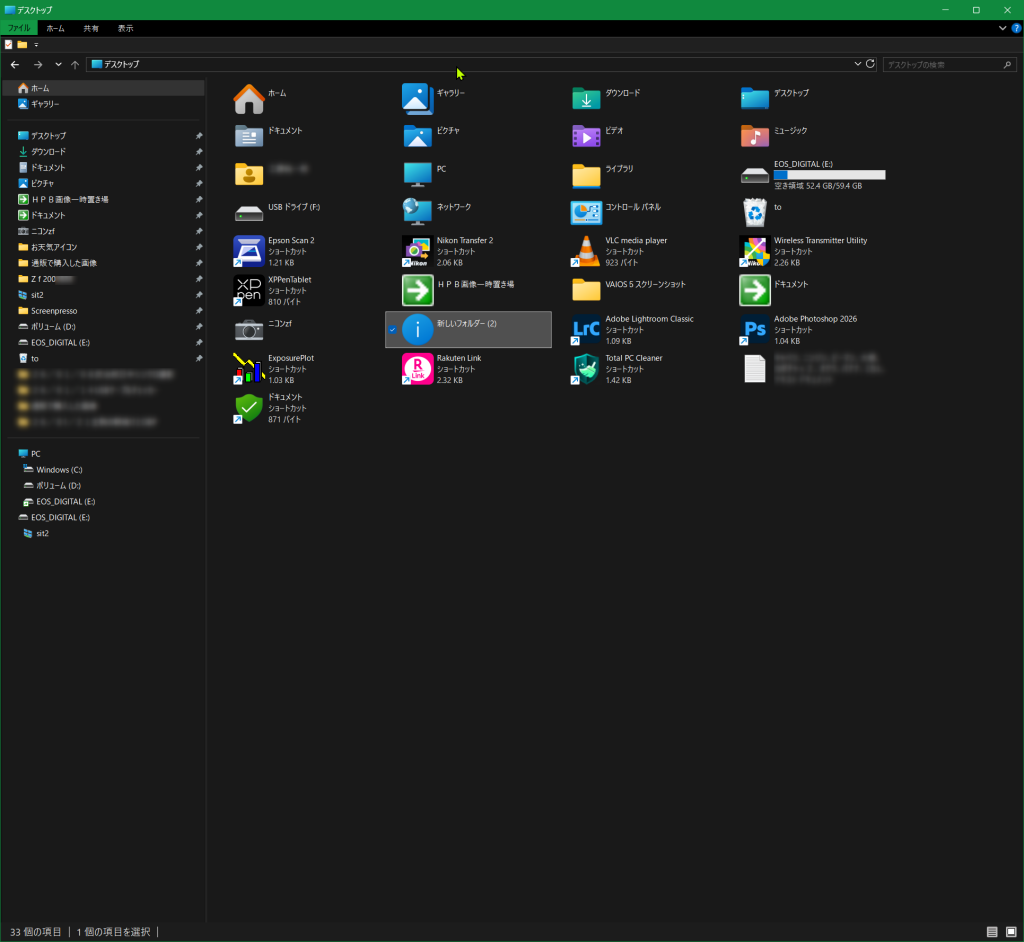Expand the address bar history dropdown
Screen dimensions: 1024x942
[858, 64]
